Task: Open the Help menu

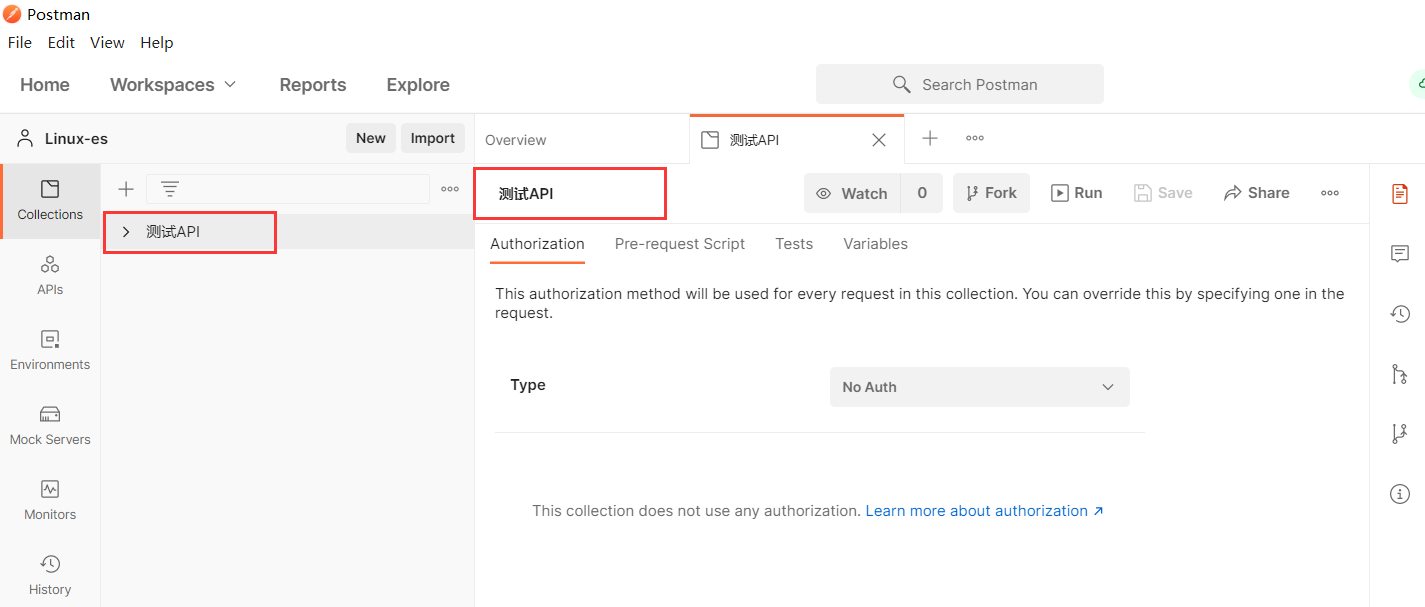Action: point(157,43)
